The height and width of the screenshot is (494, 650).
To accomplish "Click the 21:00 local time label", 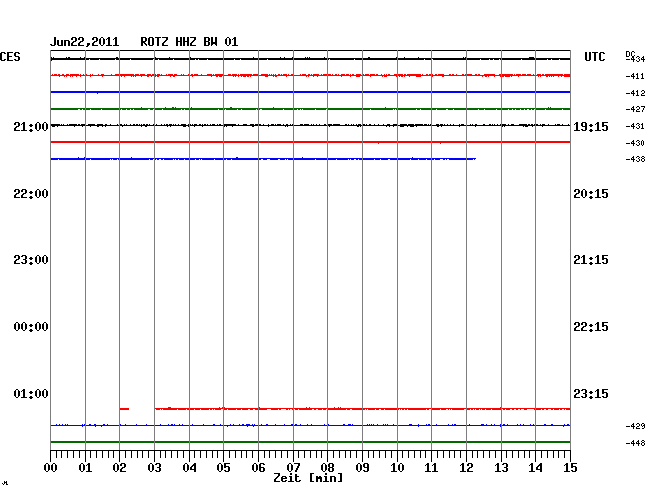I will pos(31,127).
